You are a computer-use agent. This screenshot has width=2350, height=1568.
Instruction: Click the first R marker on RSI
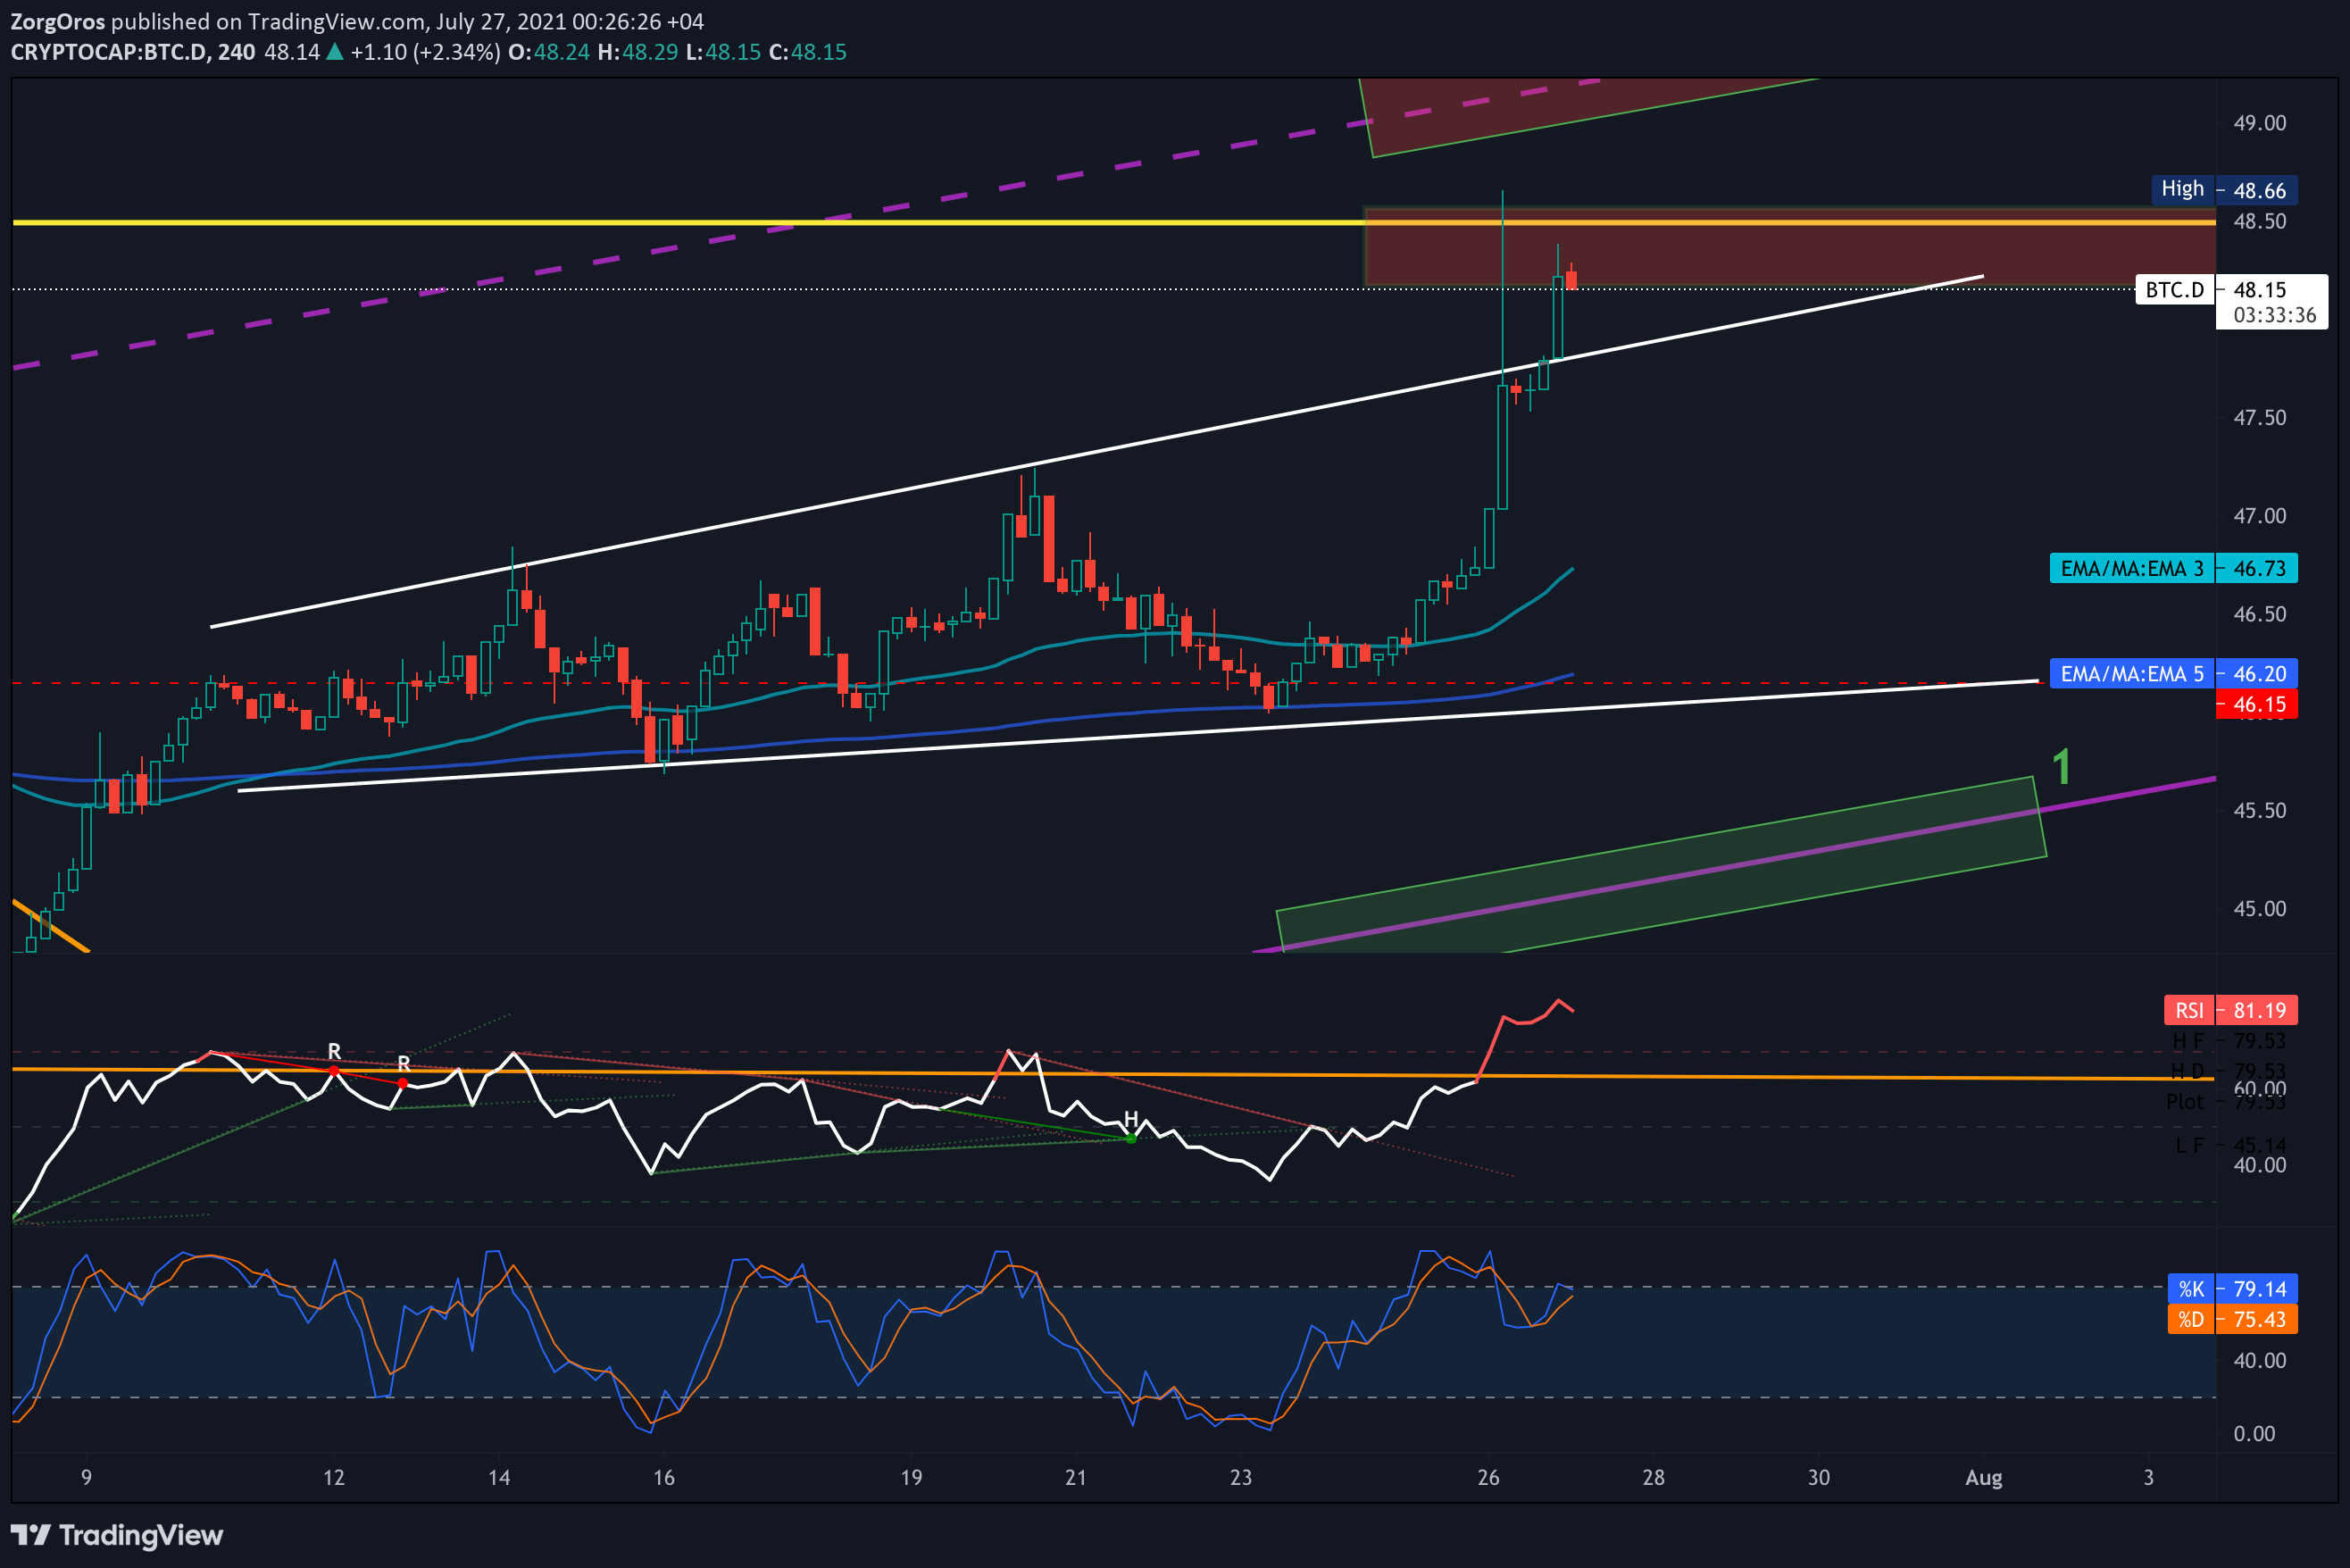334,1051
